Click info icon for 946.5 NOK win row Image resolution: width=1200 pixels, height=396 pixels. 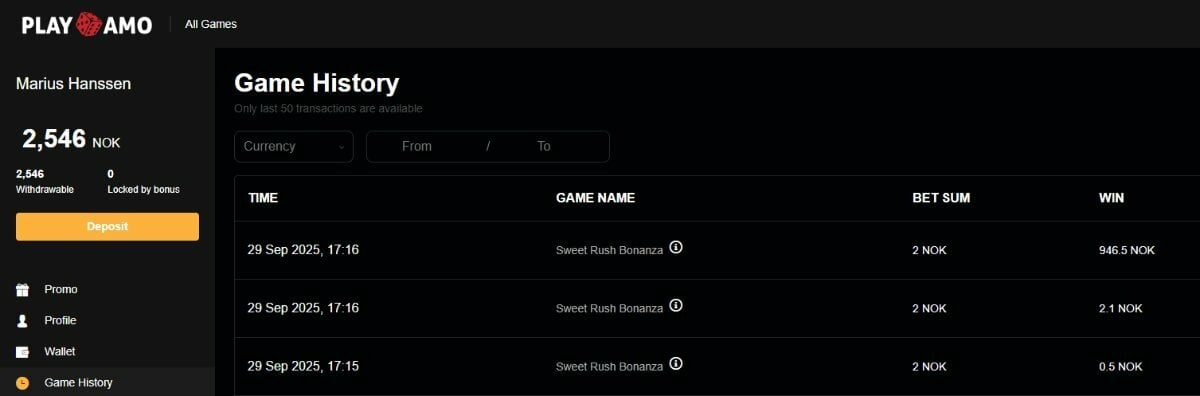click(x=676, y=248)
